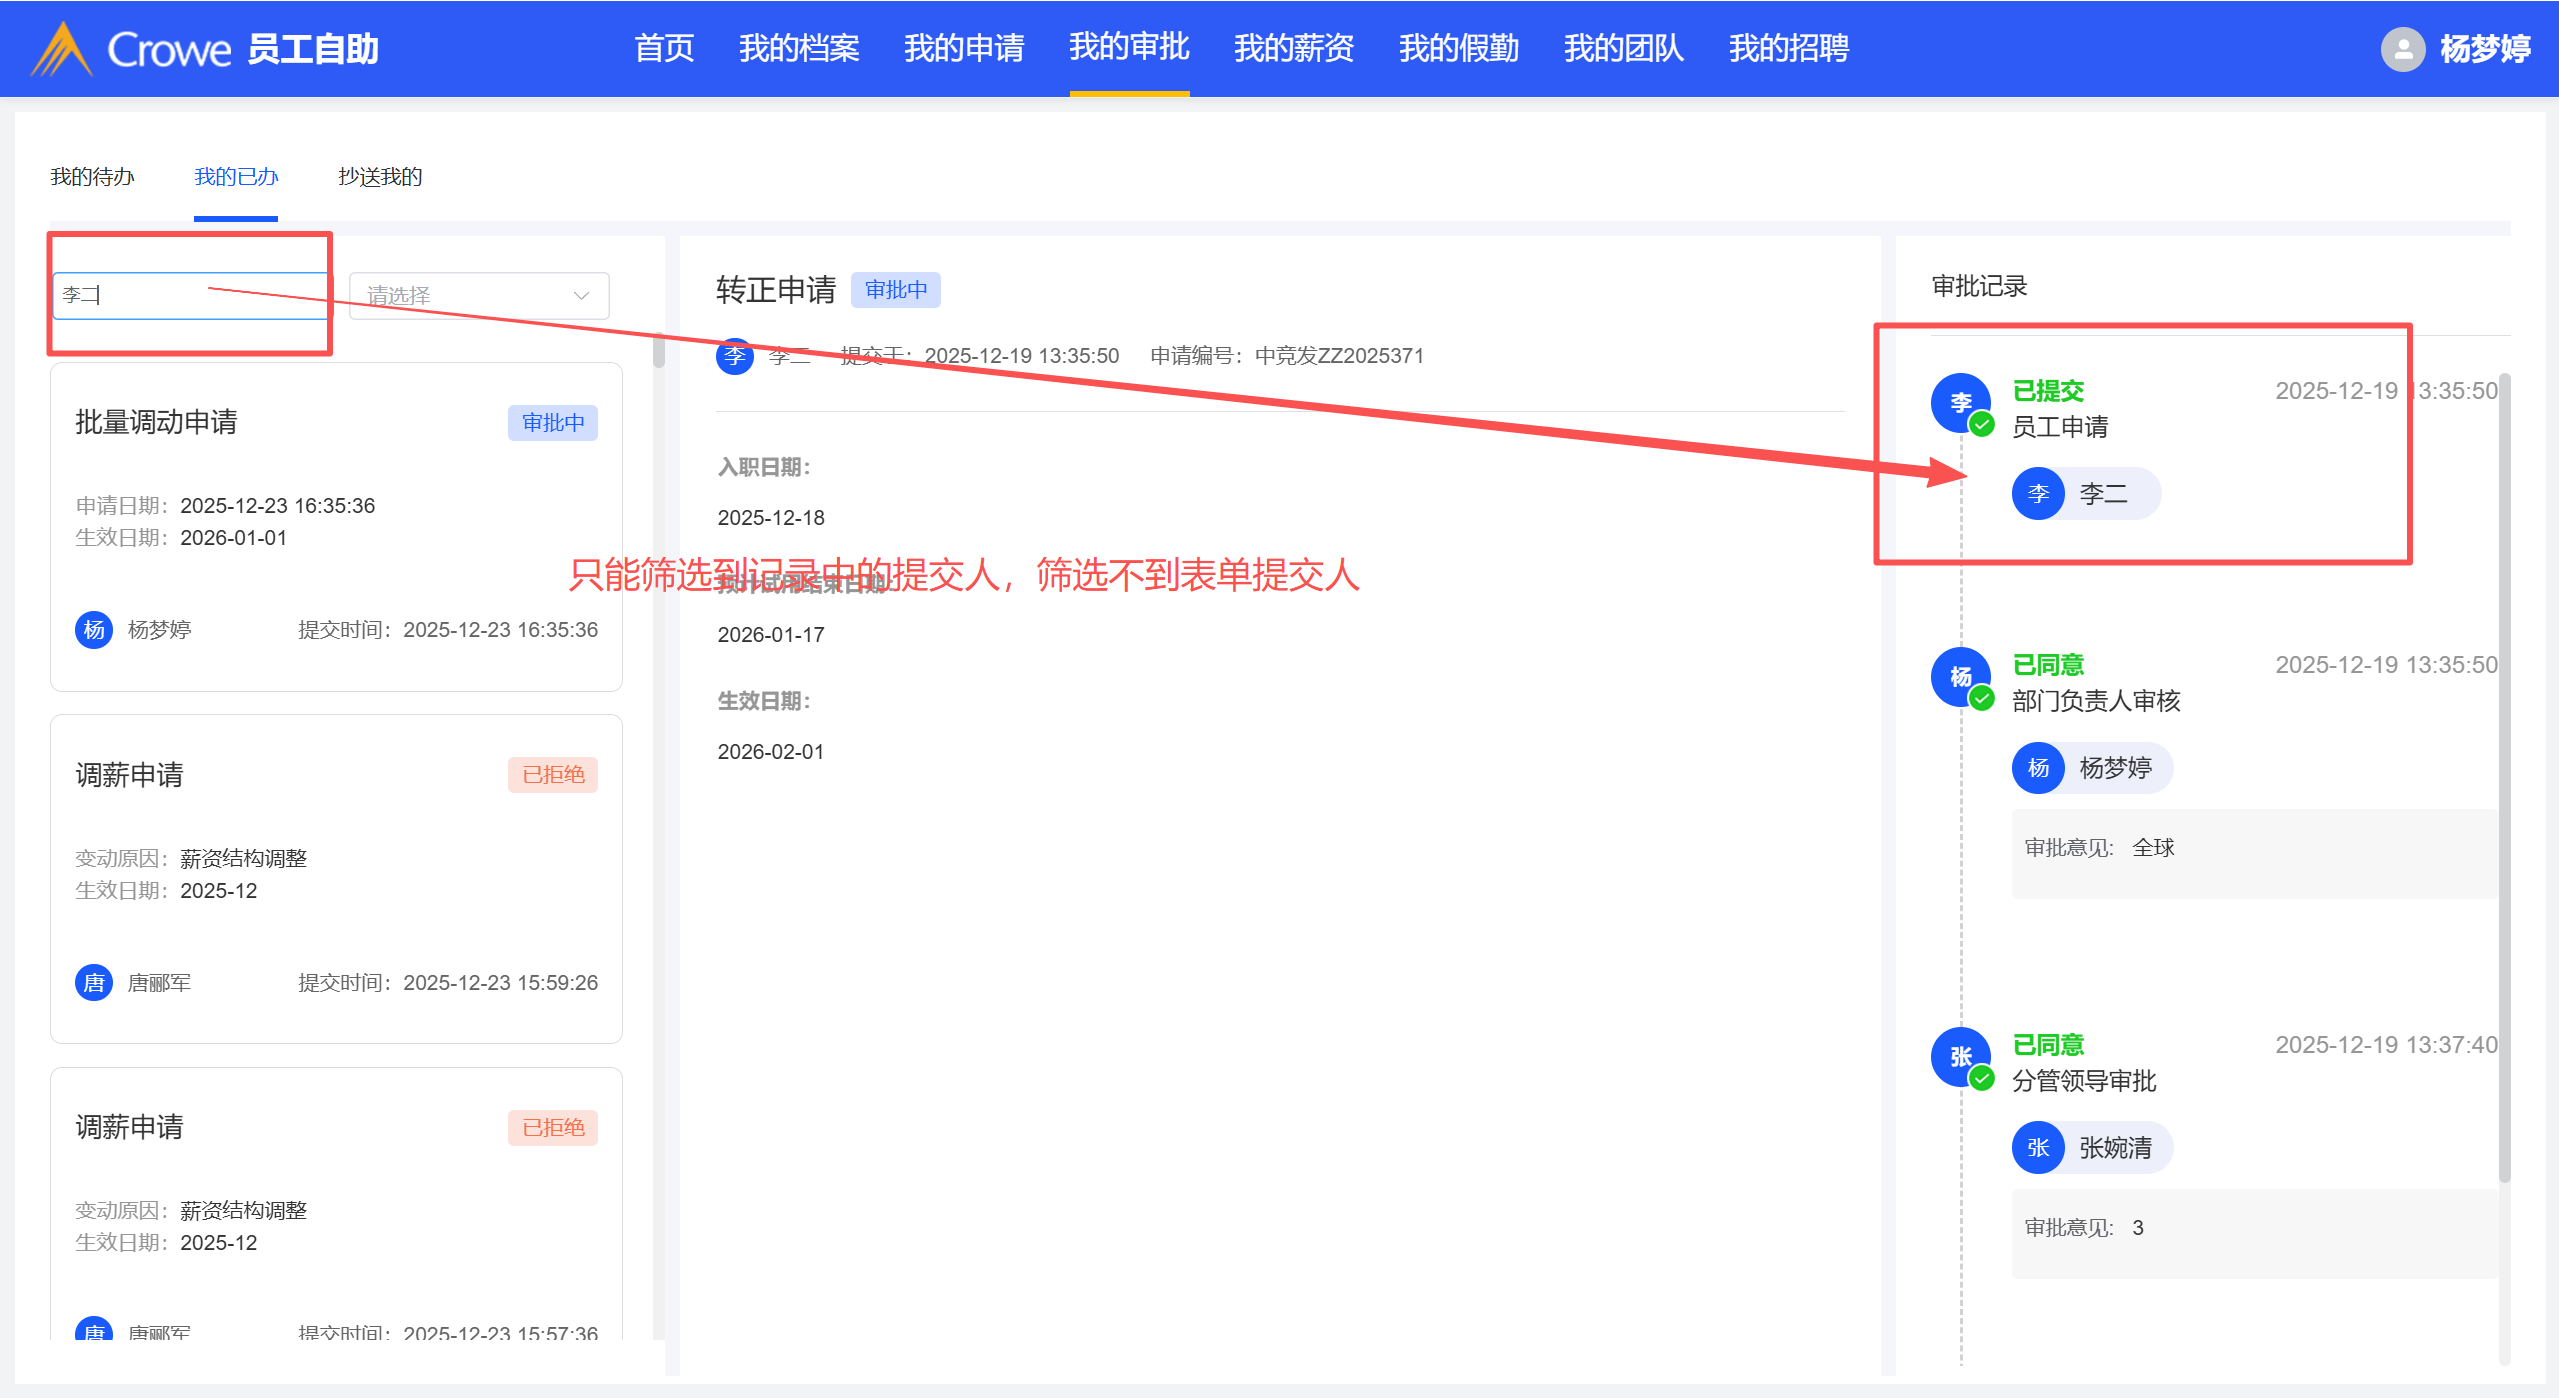Screen dimensions: 2559x1398
Task: Click the 李二 submitter chip in records
Action: click(x=2086, y=494)
